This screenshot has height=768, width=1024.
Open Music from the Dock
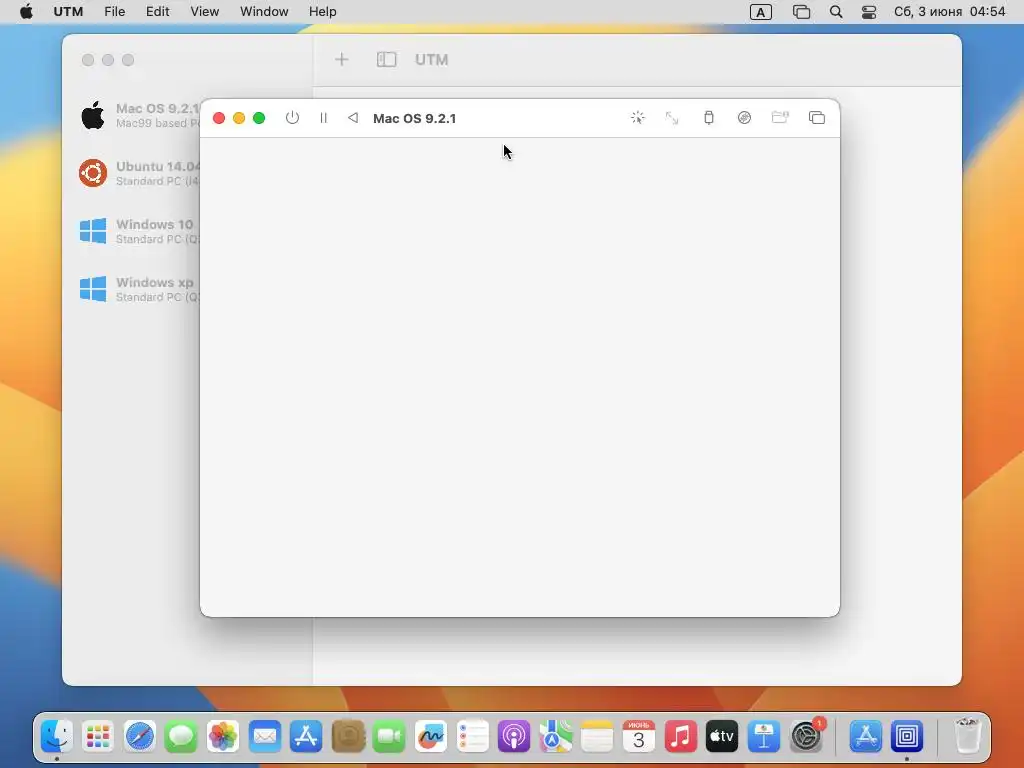[x=680, y=737]
